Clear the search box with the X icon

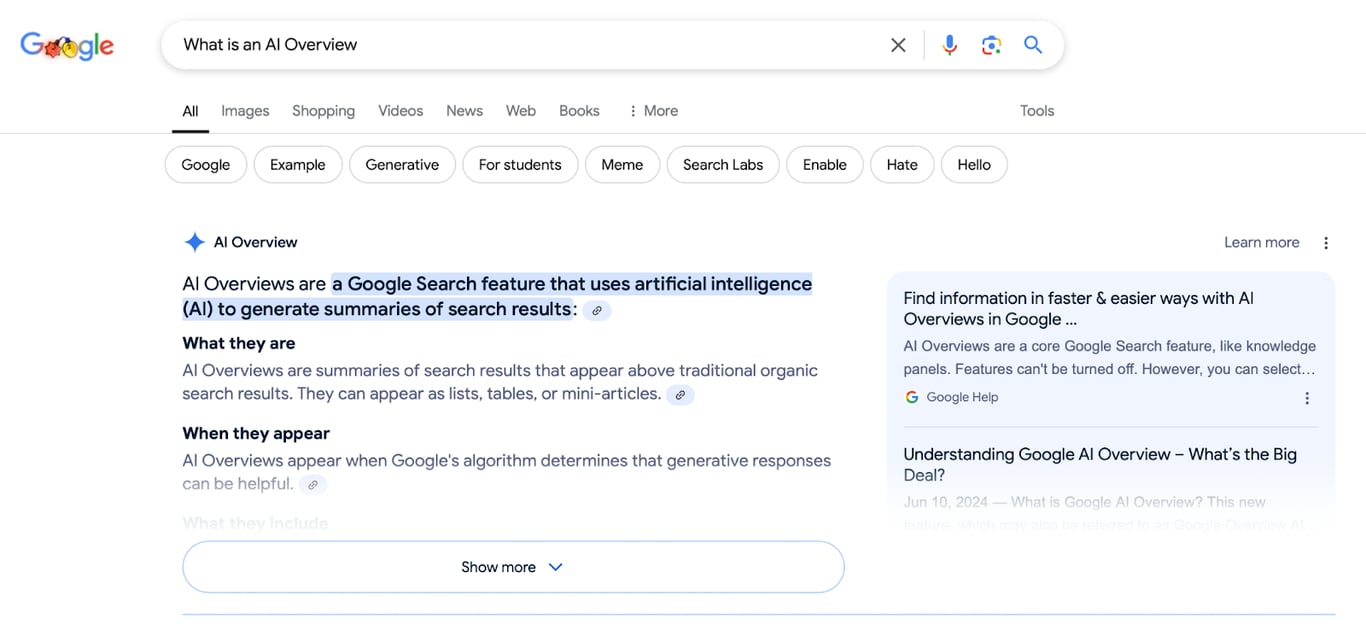point(898,45)
